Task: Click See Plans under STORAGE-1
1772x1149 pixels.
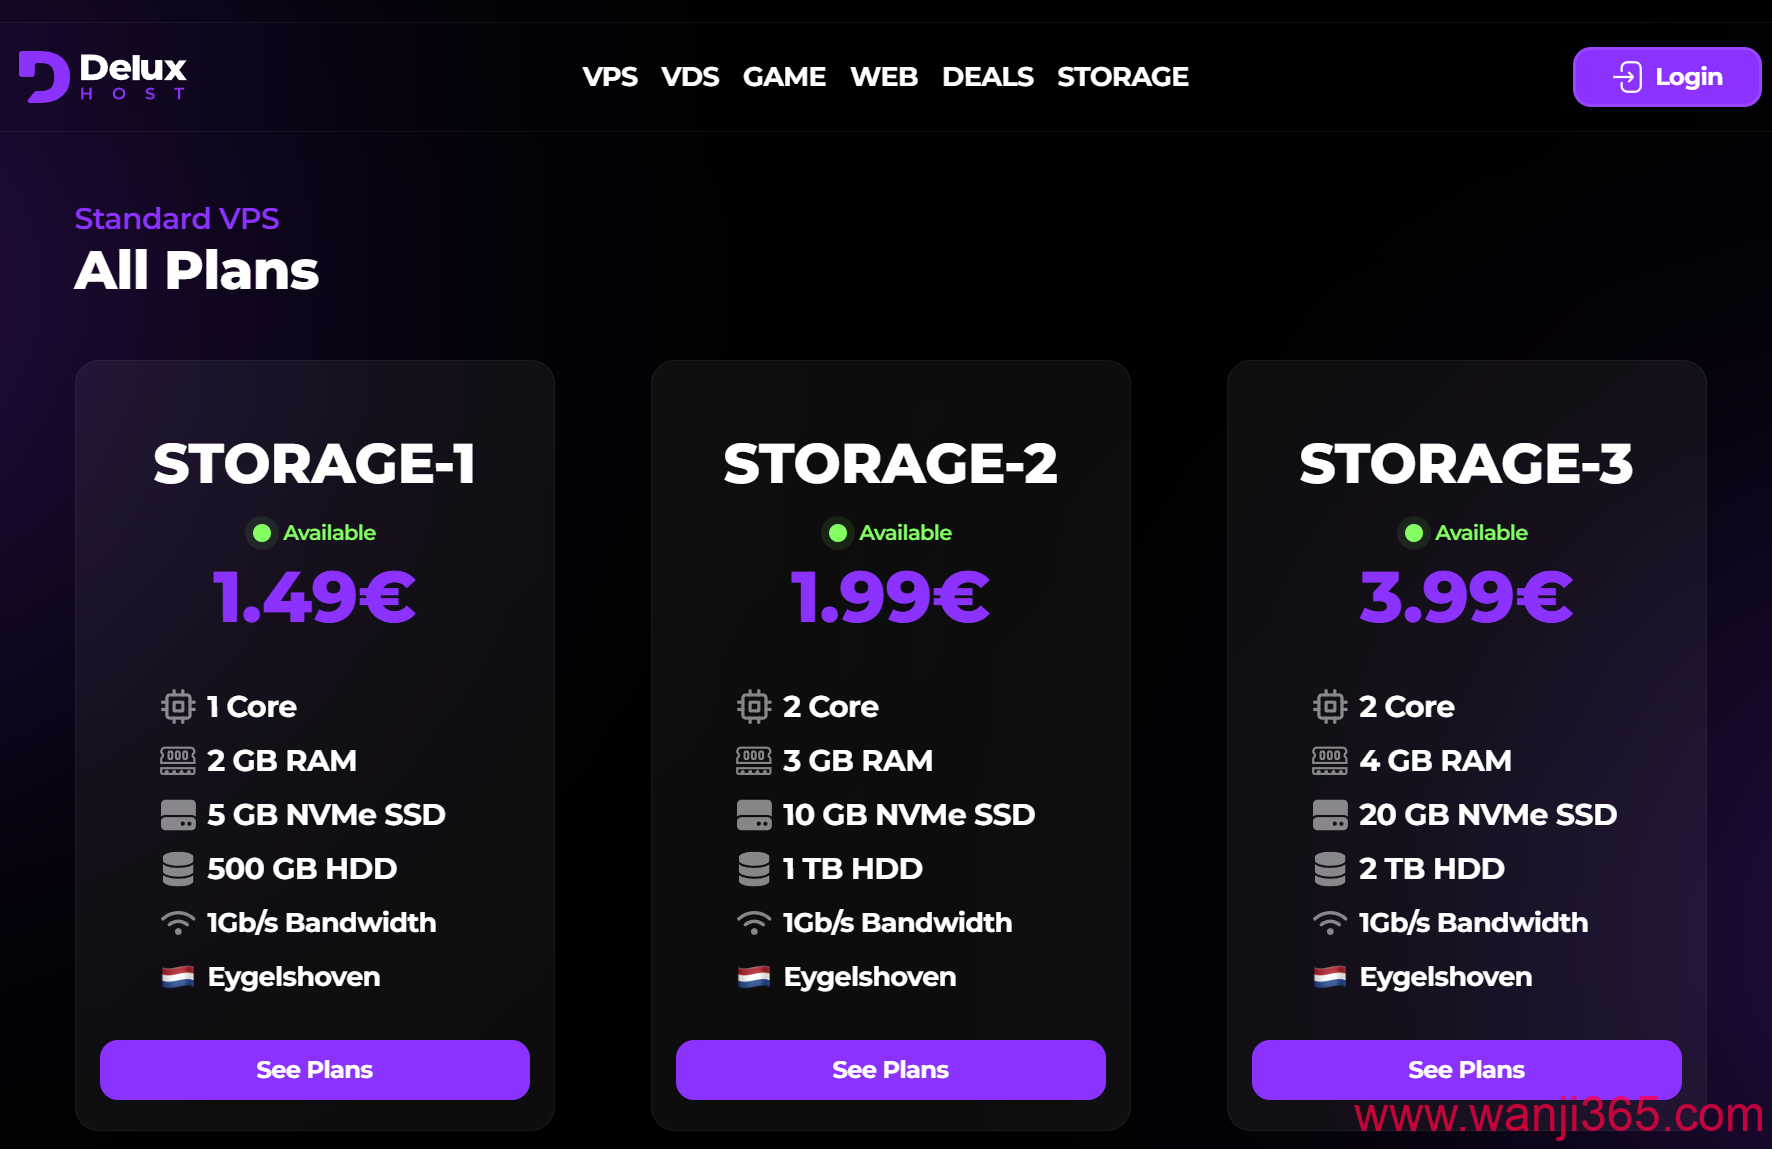Action: (x=315, y=1070)
